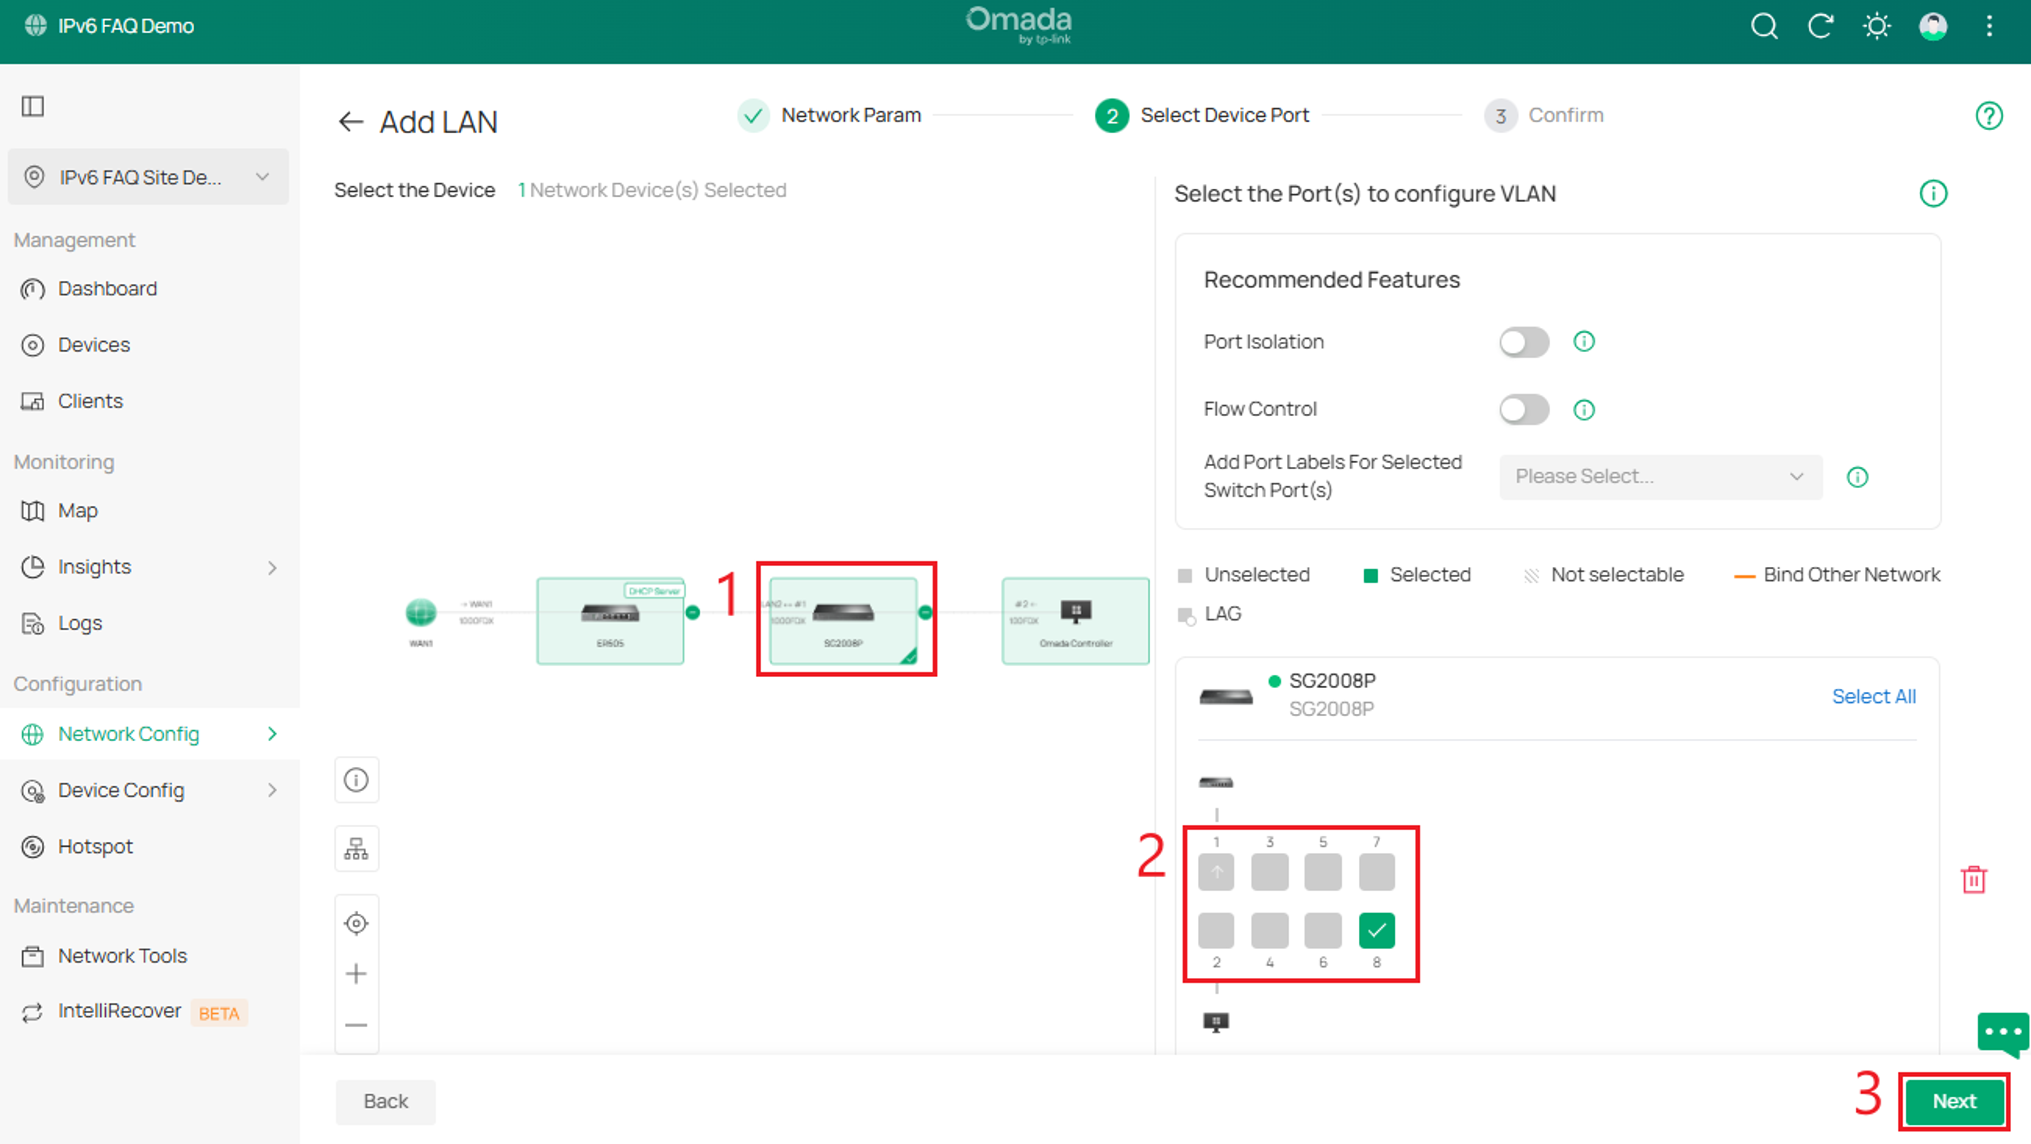Select port 6 on SG2008P

click(1323, 931)
